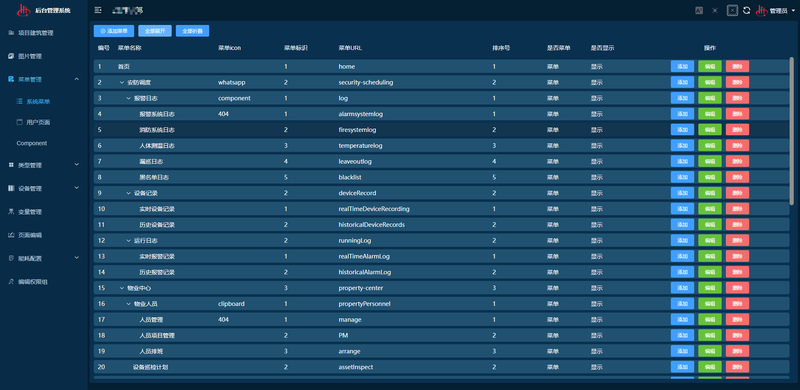Click the boxed X icon in the header

pos(732,10)
